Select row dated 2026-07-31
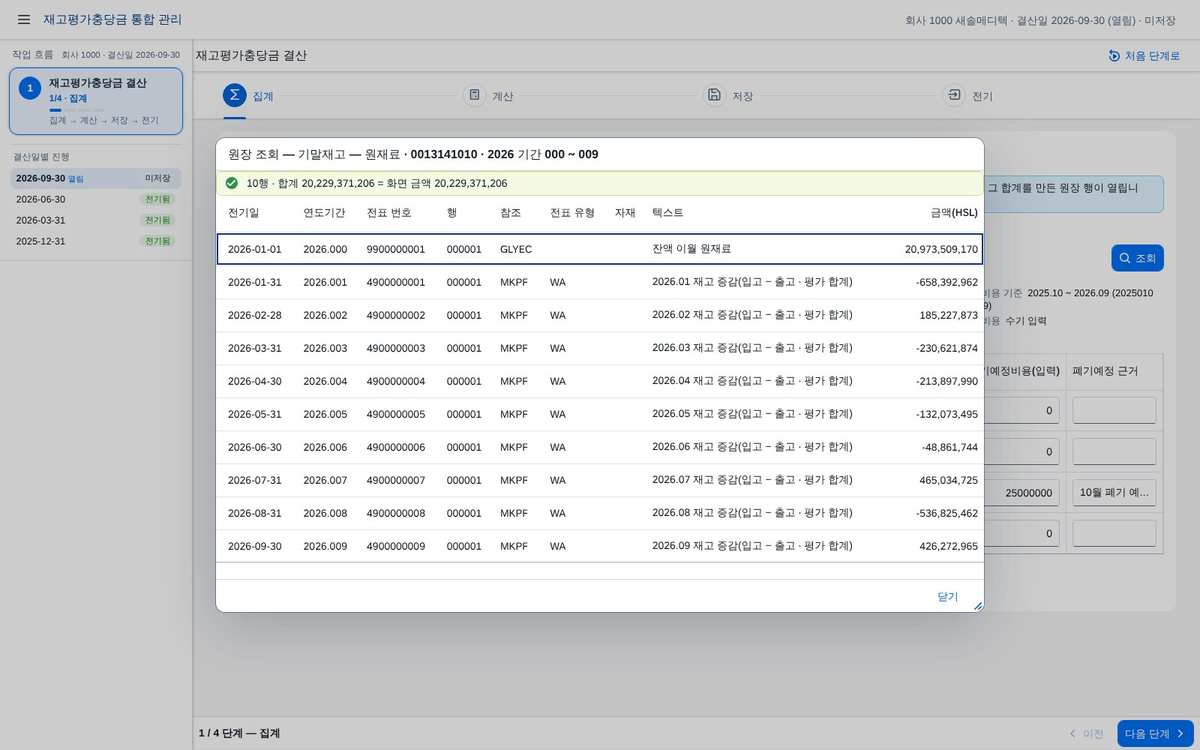 600,480
